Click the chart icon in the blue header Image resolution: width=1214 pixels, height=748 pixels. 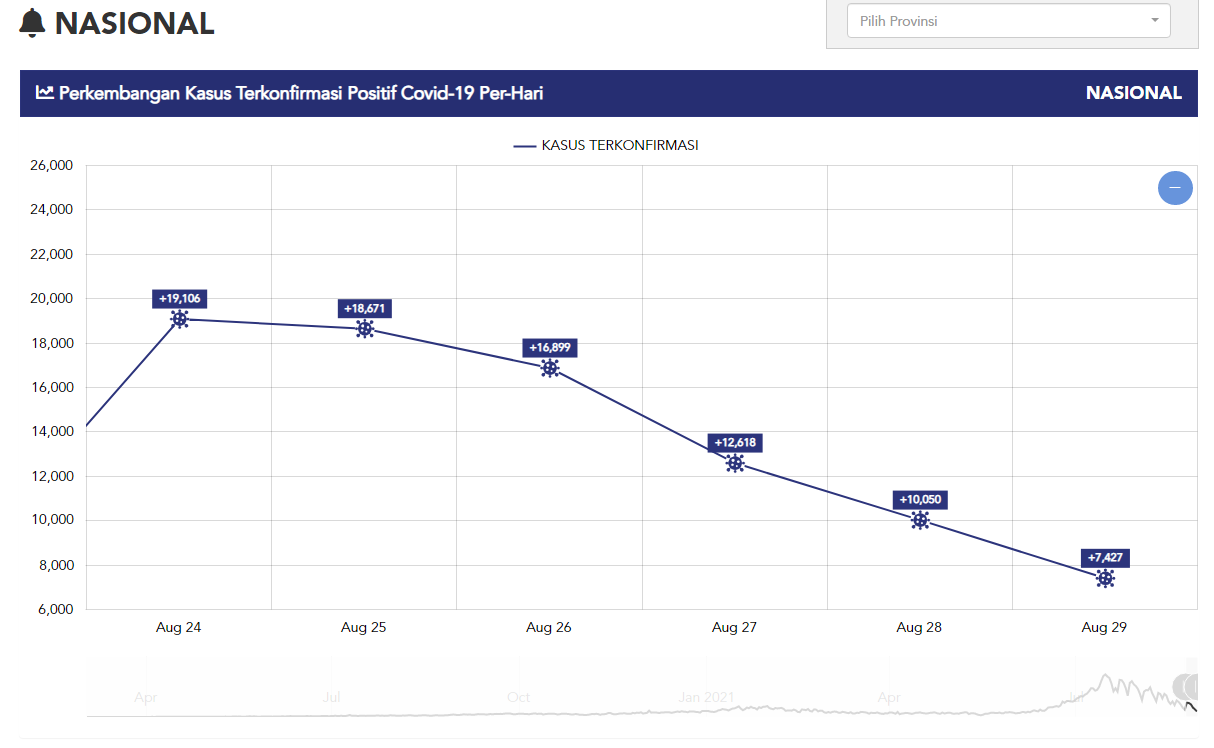point(45,93)
